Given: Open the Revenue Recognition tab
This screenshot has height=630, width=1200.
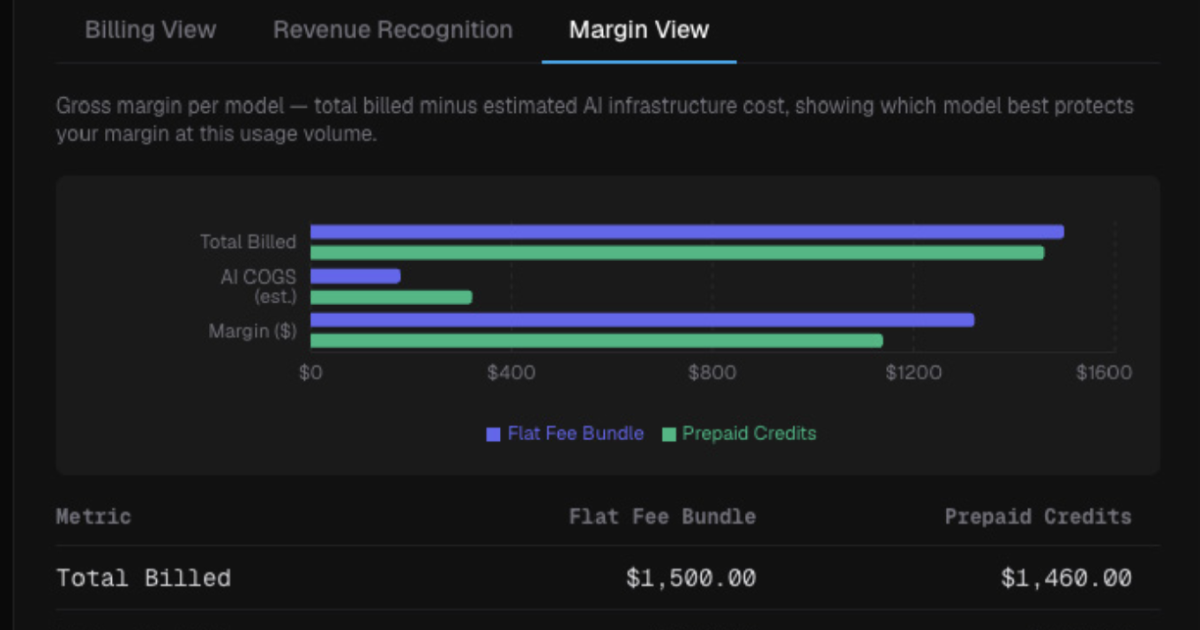Looking at the screenshot, I should point(393,30).
